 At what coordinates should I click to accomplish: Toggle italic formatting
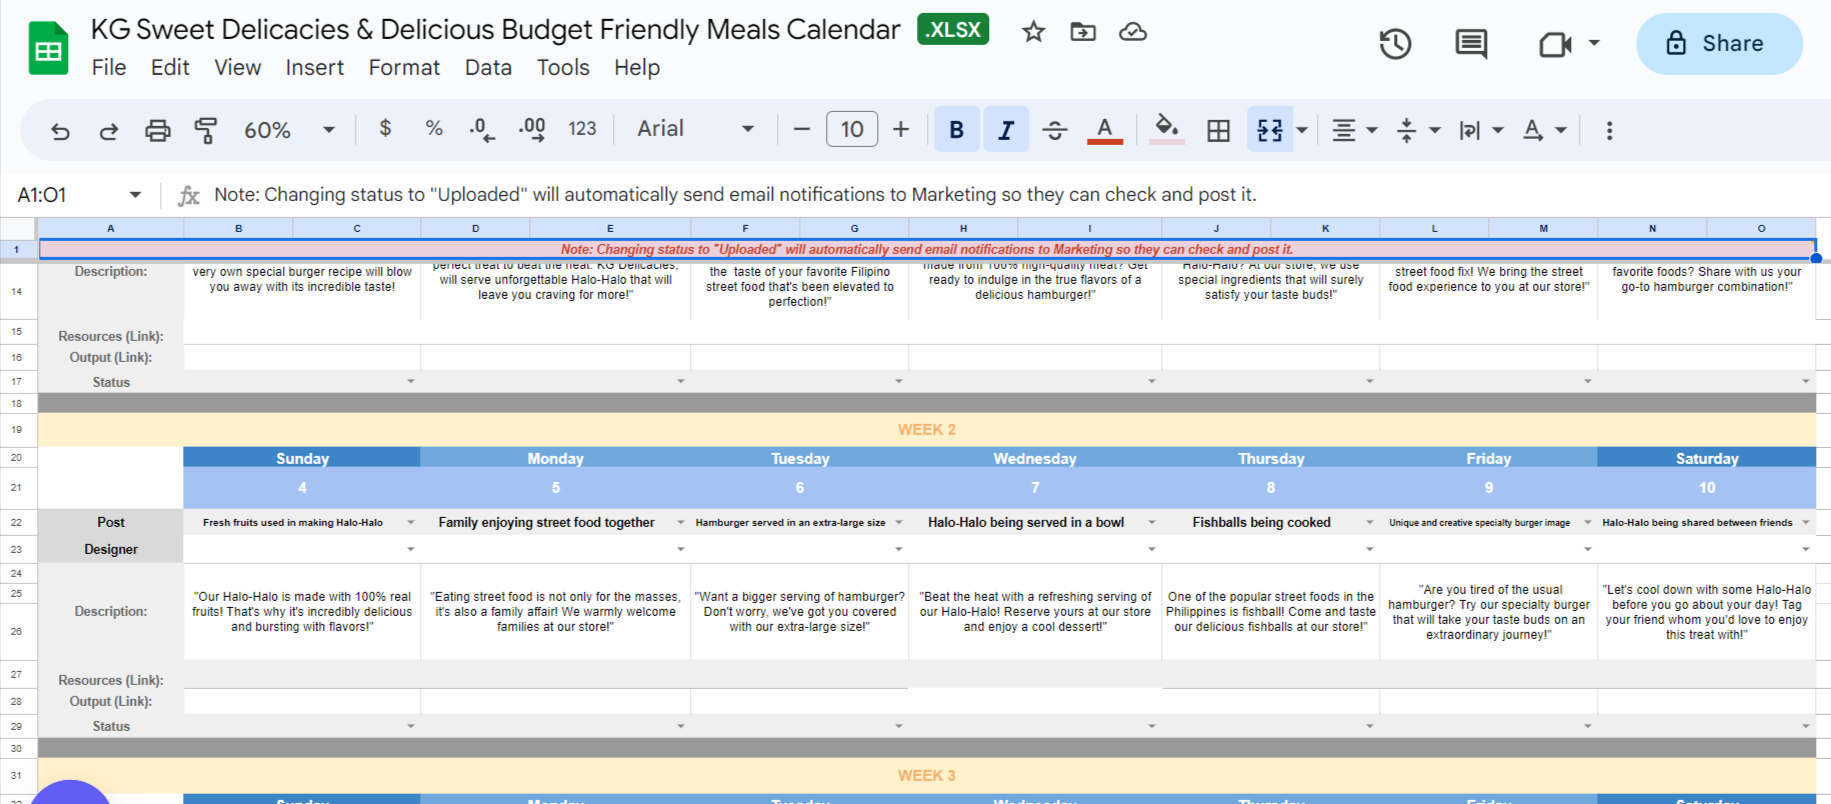(1006, 130)
